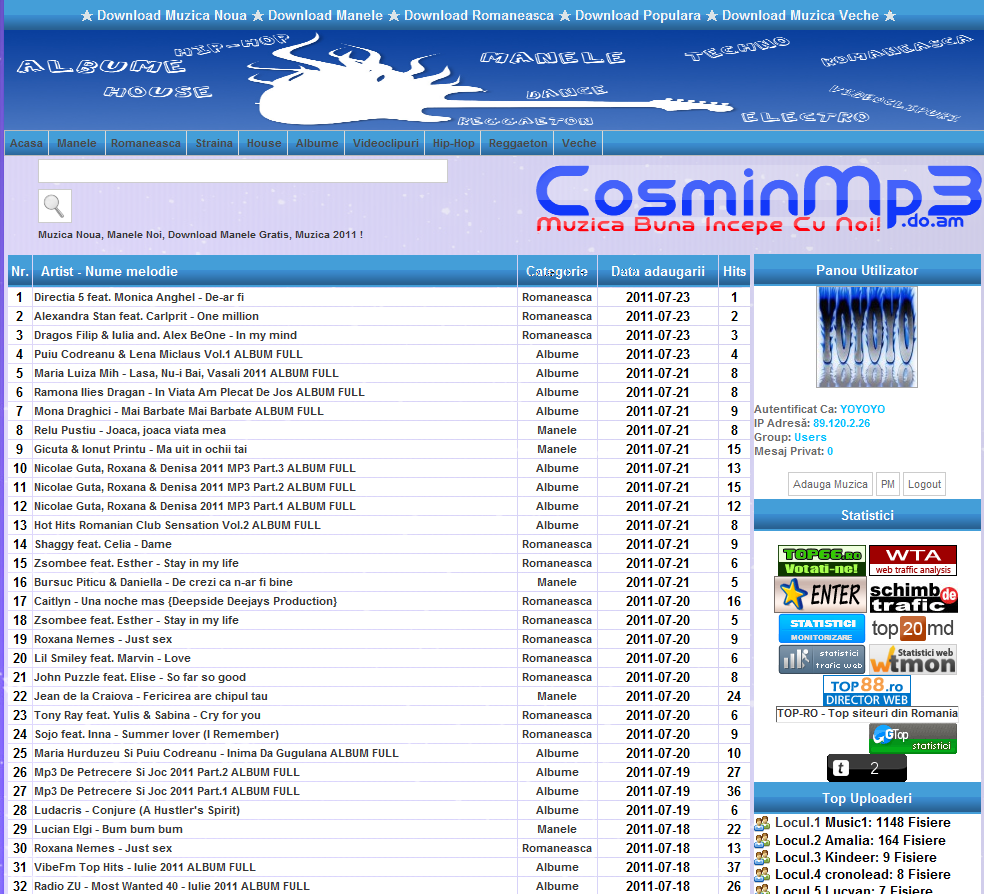
Task: Click the statistici trafic web badge
Action: [x=821, y=659]
